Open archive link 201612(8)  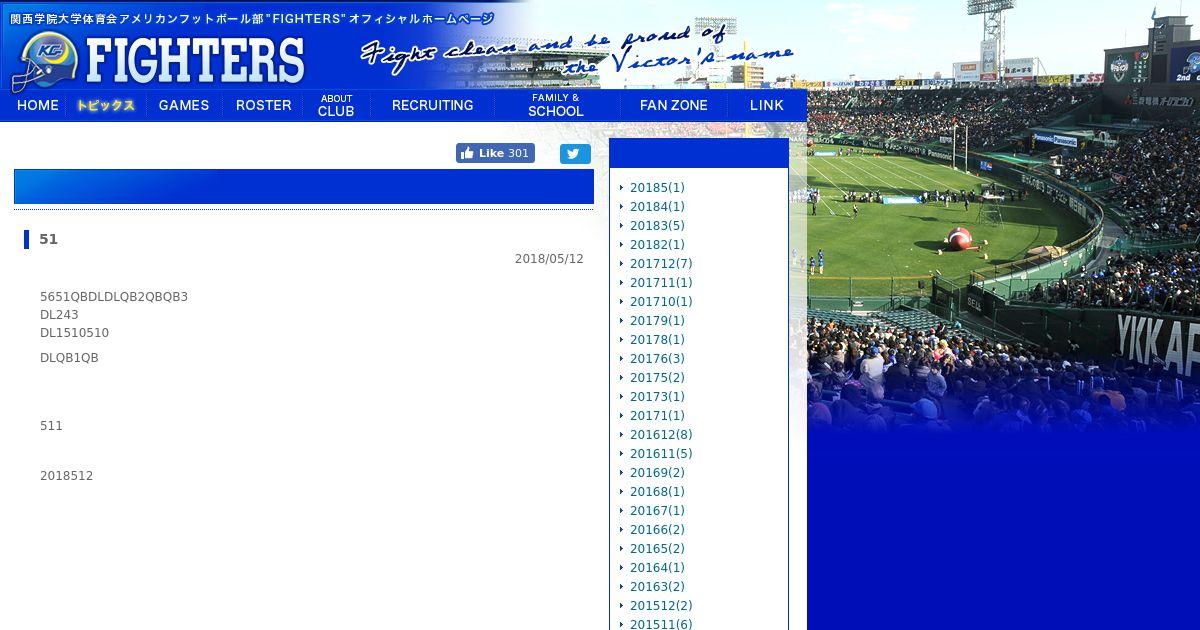(x=661, y=435)
